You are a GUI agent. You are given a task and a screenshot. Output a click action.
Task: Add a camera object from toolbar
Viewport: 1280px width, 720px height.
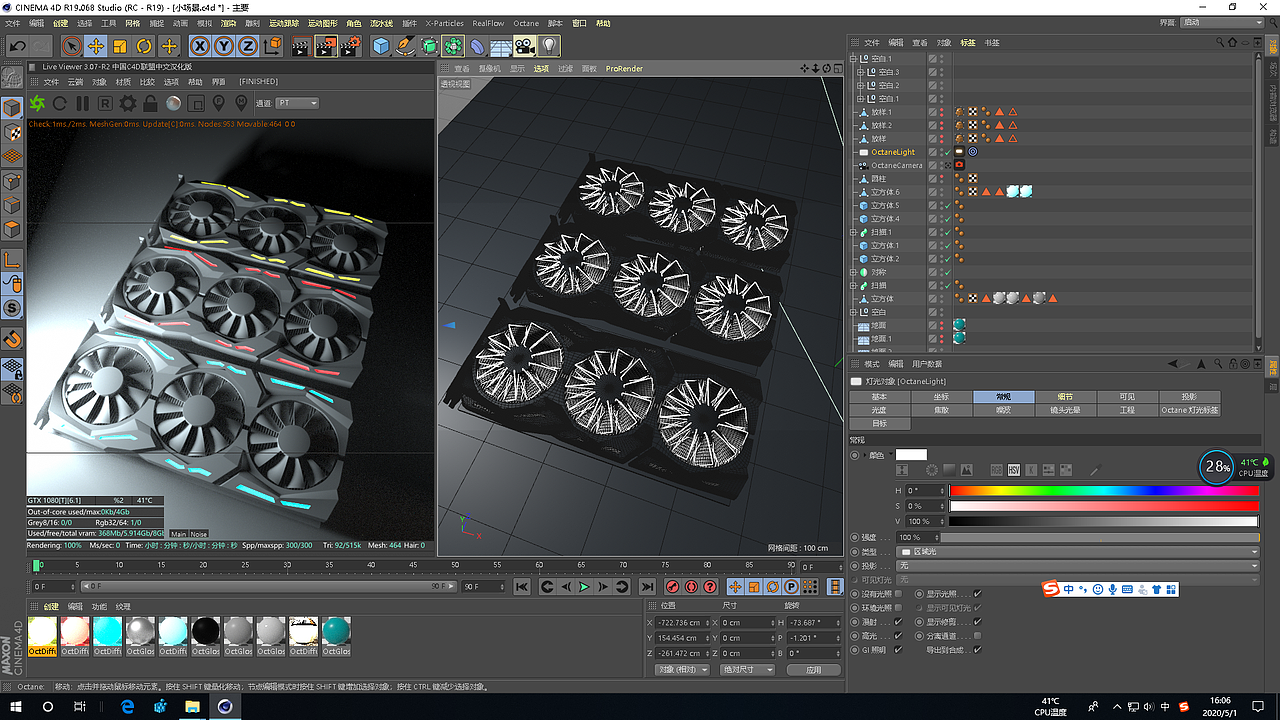(525, 46)
